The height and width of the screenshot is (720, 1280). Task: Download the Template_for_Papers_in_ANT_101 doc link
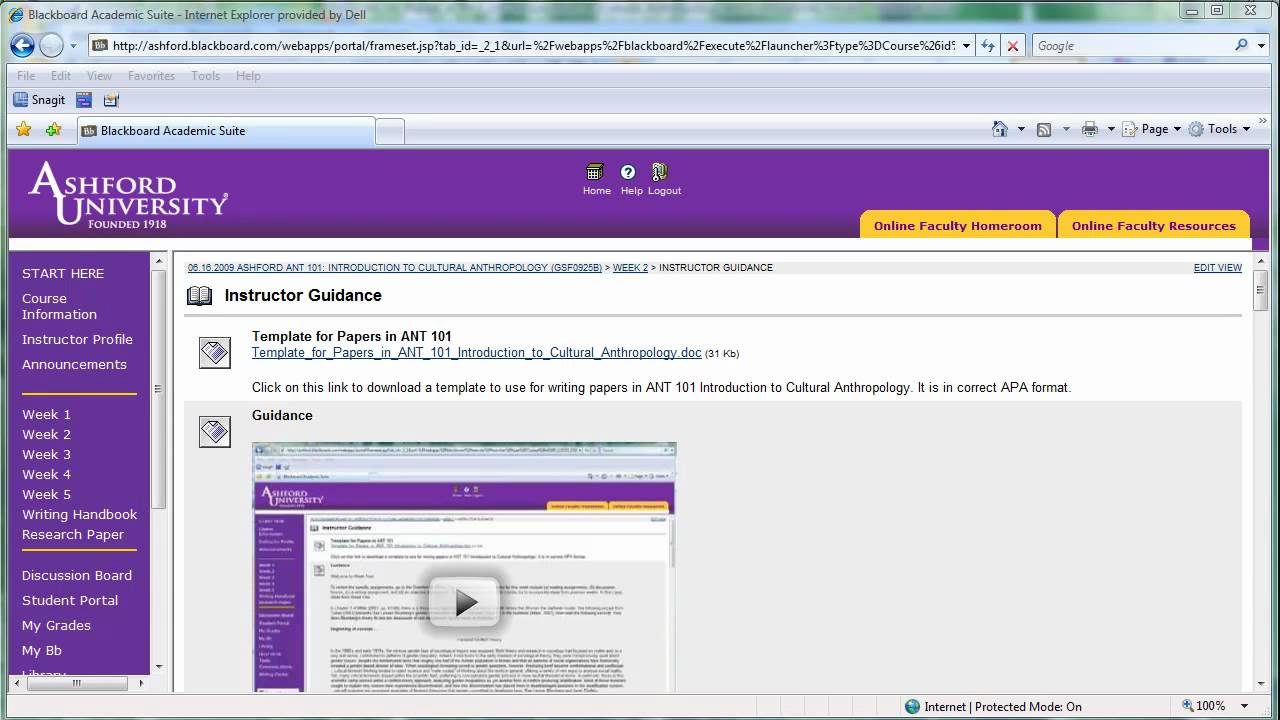pos(477,353)
